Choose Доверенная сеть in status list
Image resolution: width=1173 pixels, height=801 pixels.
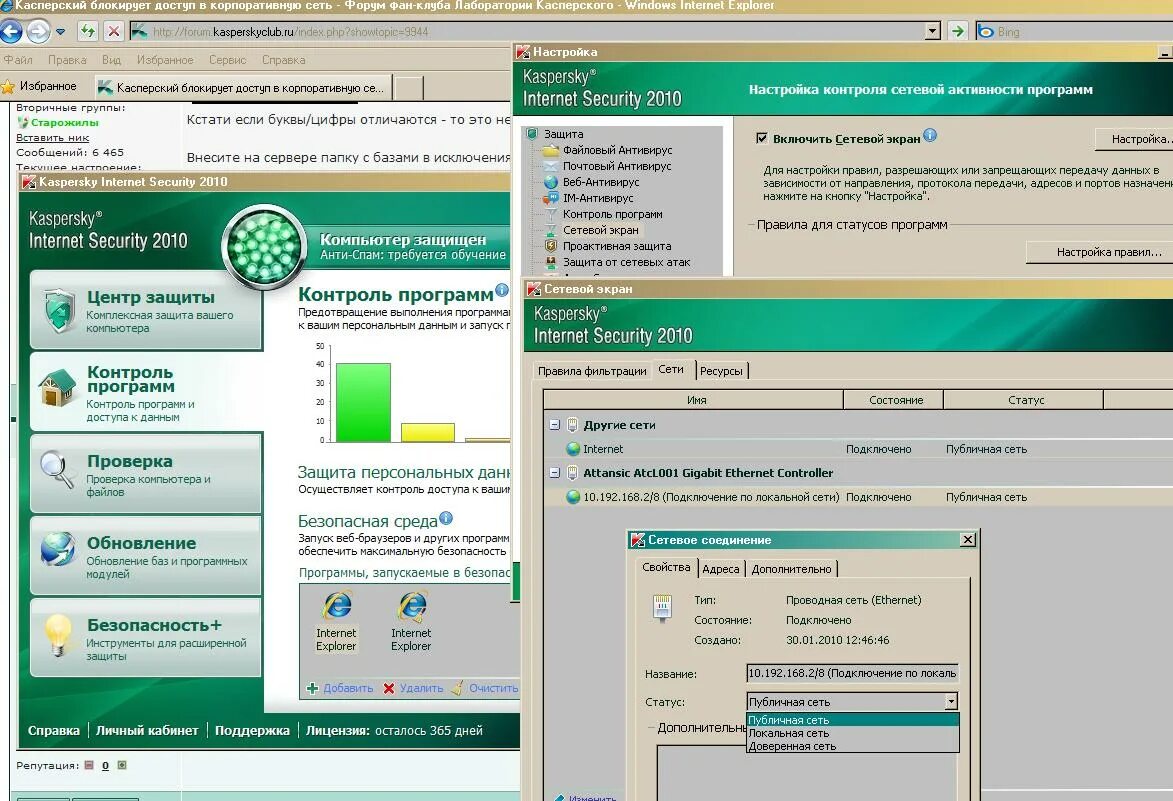852,746
